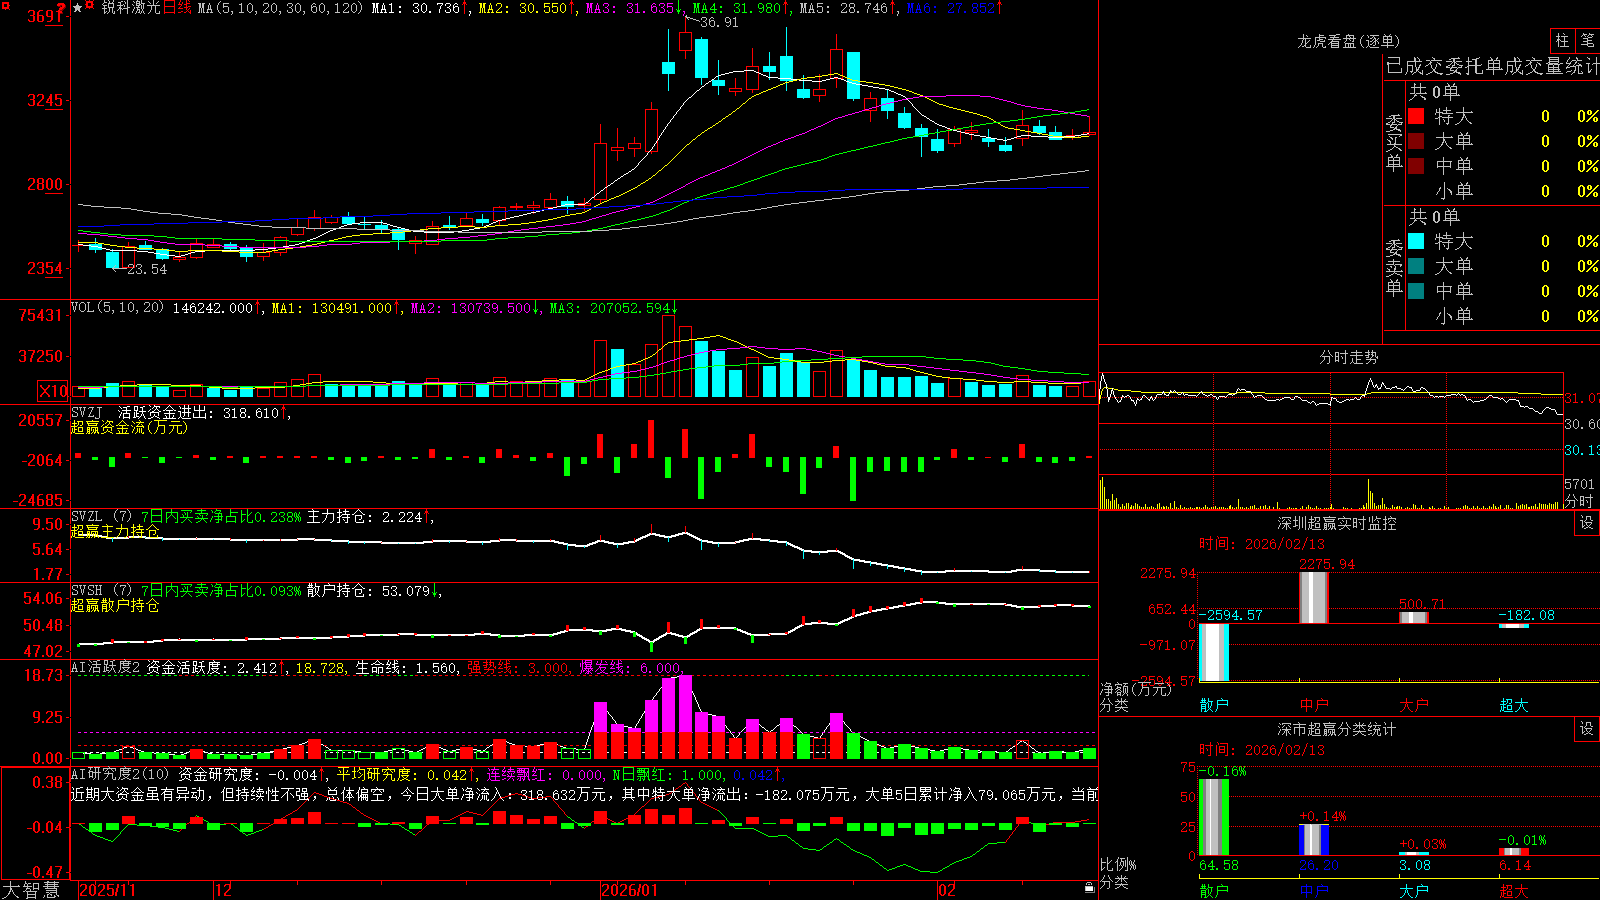Click the 分时走势 panel title

[x=1348, y=357]
